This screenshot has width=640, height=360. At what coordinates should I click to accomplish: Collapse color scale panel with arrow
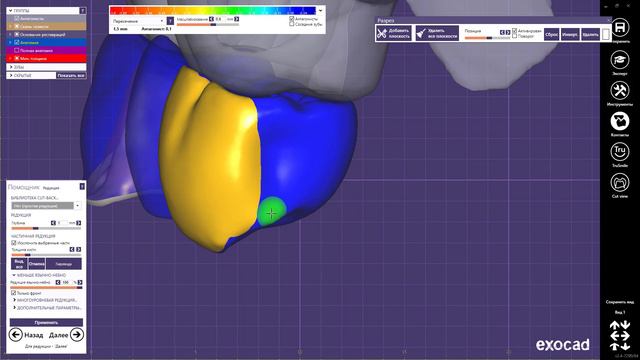320,11
